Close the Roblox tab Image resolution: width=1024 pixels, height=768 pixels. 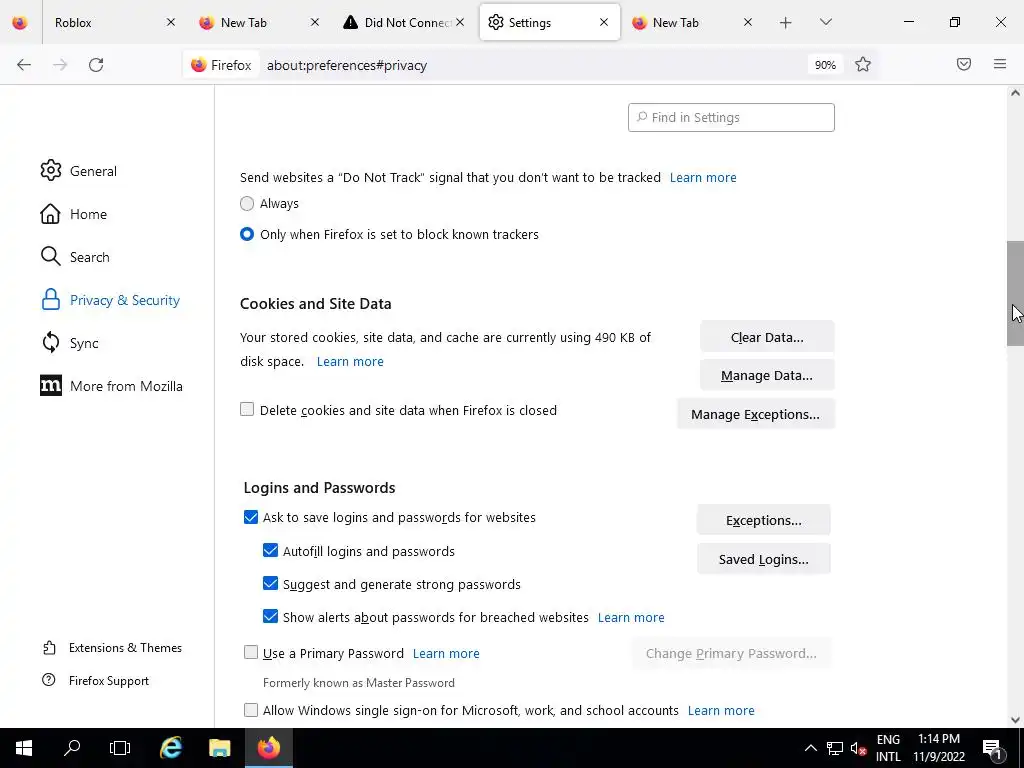click(x=170, y=22)
